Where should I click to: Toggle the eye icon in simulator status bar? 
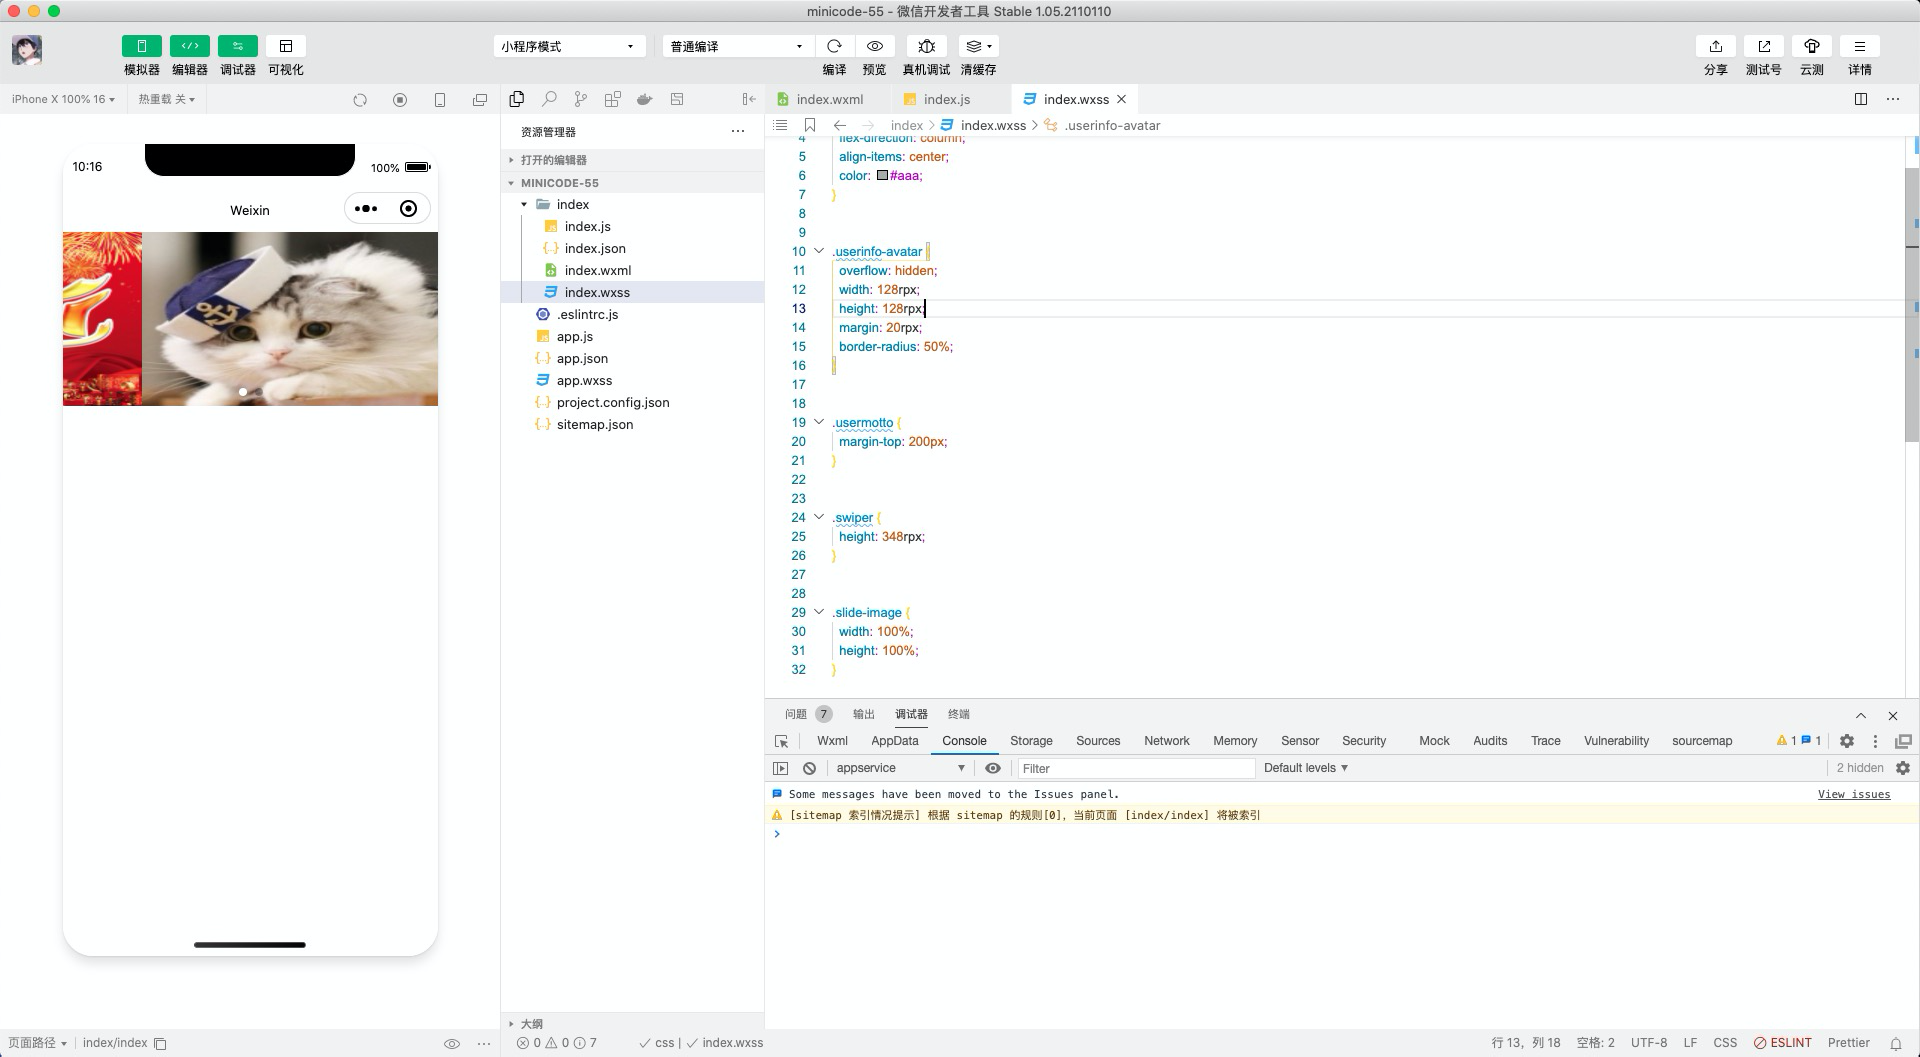[x=451, y=1043]
